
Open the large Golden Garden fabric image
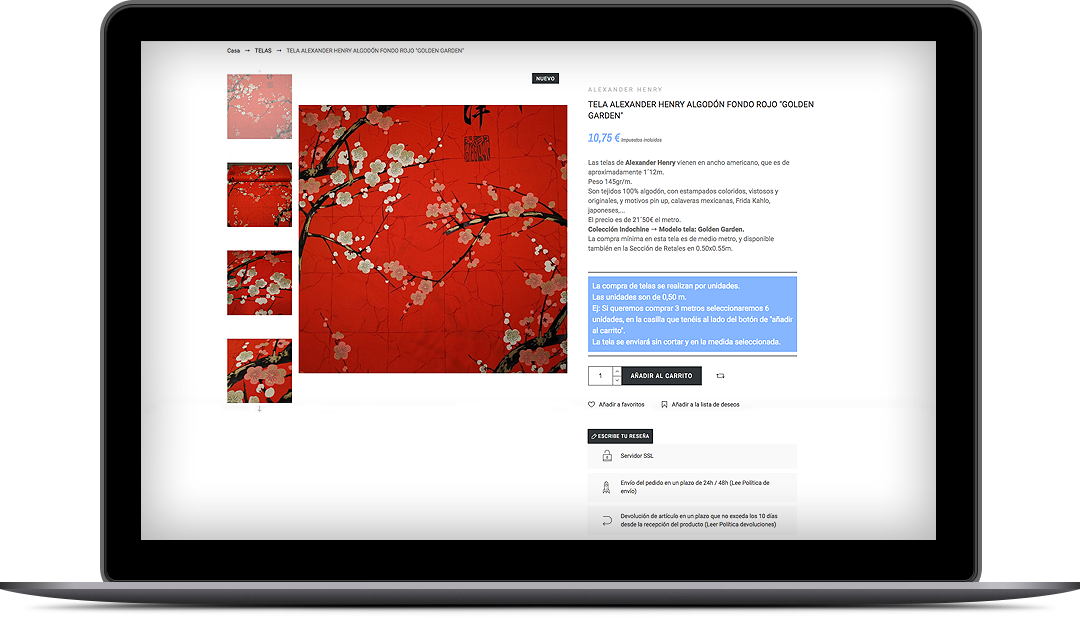[433, 239]
